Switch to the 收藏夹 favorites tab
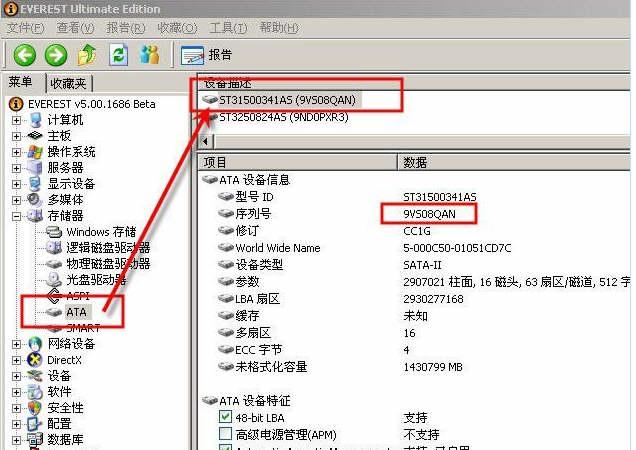The height and width of the screenshot is (450, 636). point(68,84)
